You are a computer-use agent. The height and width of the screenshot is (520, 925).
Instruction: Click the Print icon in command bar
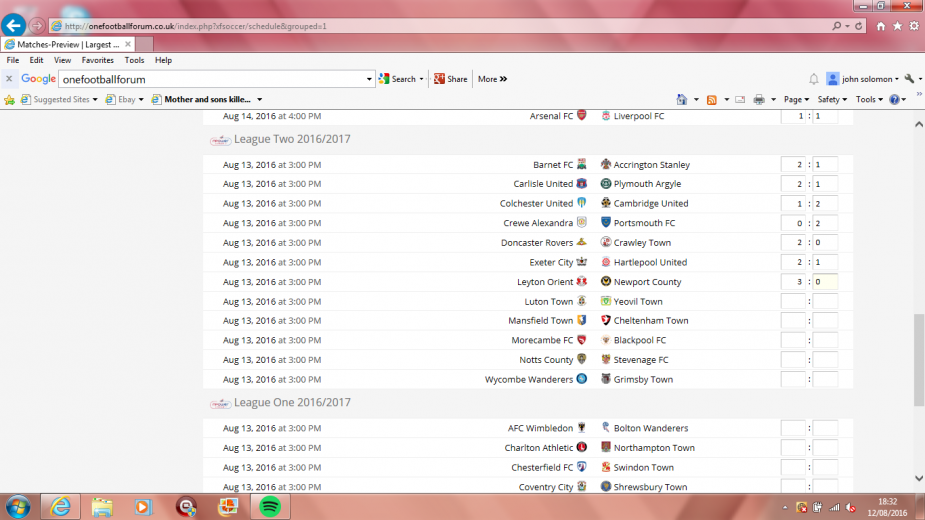click(759, 100)
